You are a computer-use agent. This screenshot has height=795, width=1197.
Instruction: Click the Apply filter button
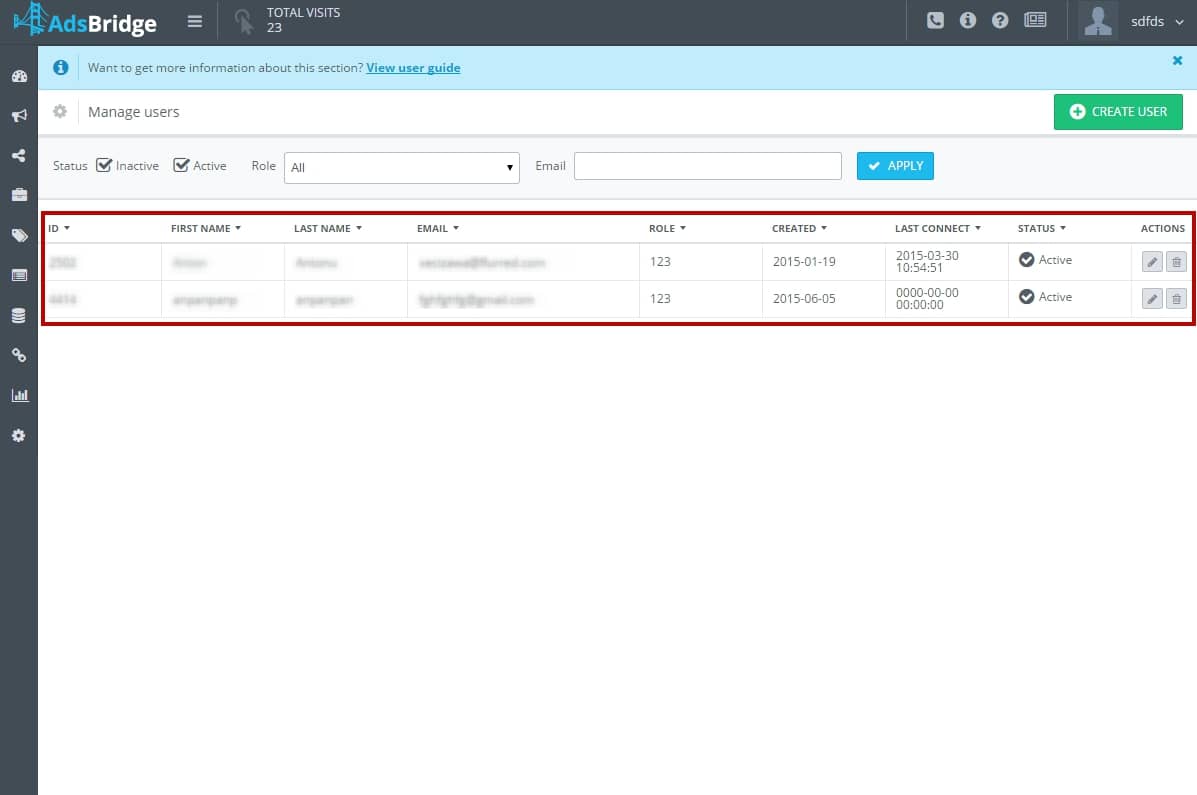click(895, 166)
